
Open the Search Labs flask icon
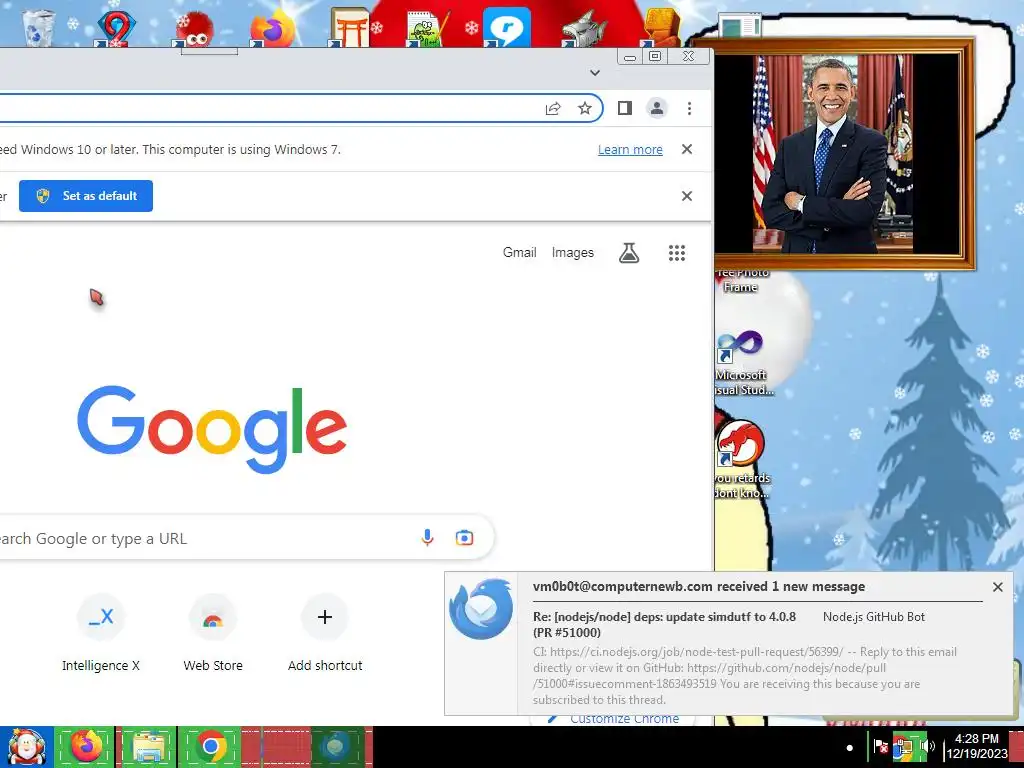pos(629,253)
